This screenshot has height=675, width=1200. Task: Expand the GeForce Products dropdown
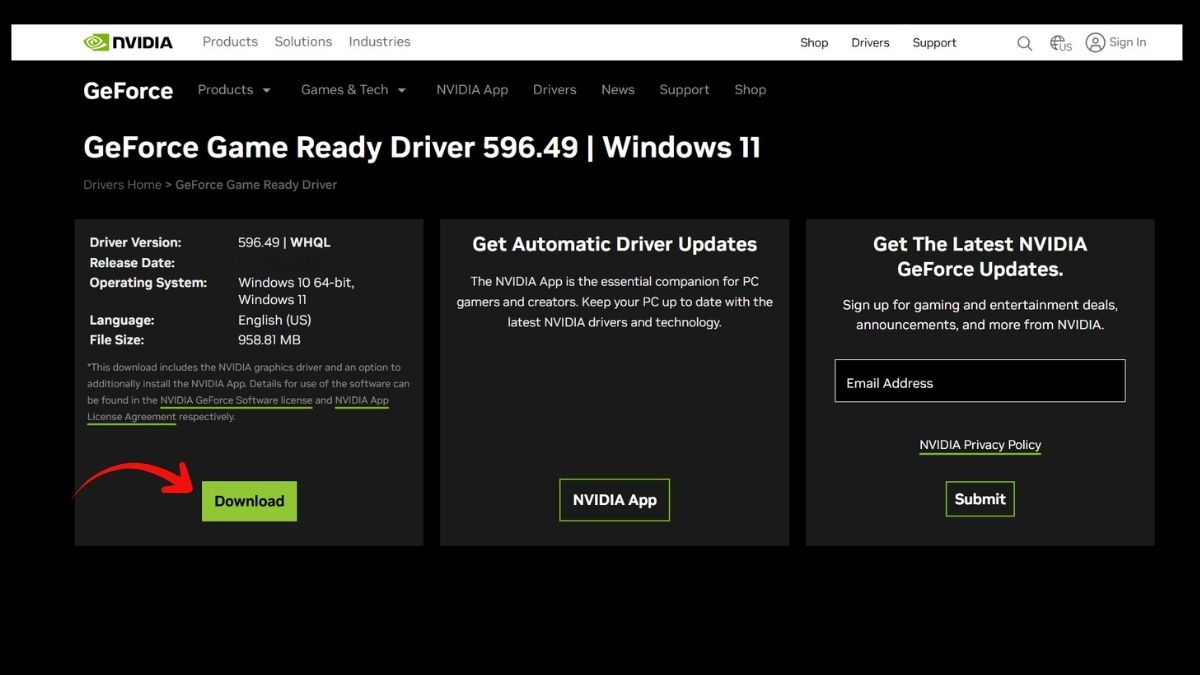click(234, 90)
